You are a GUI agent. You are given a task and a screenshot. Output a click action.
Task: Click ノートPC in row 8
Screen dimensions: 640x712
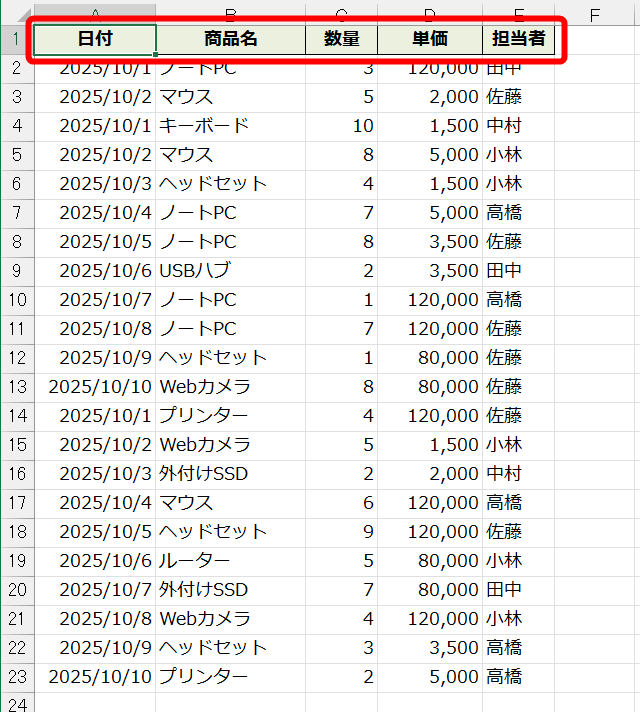[231, 242]
